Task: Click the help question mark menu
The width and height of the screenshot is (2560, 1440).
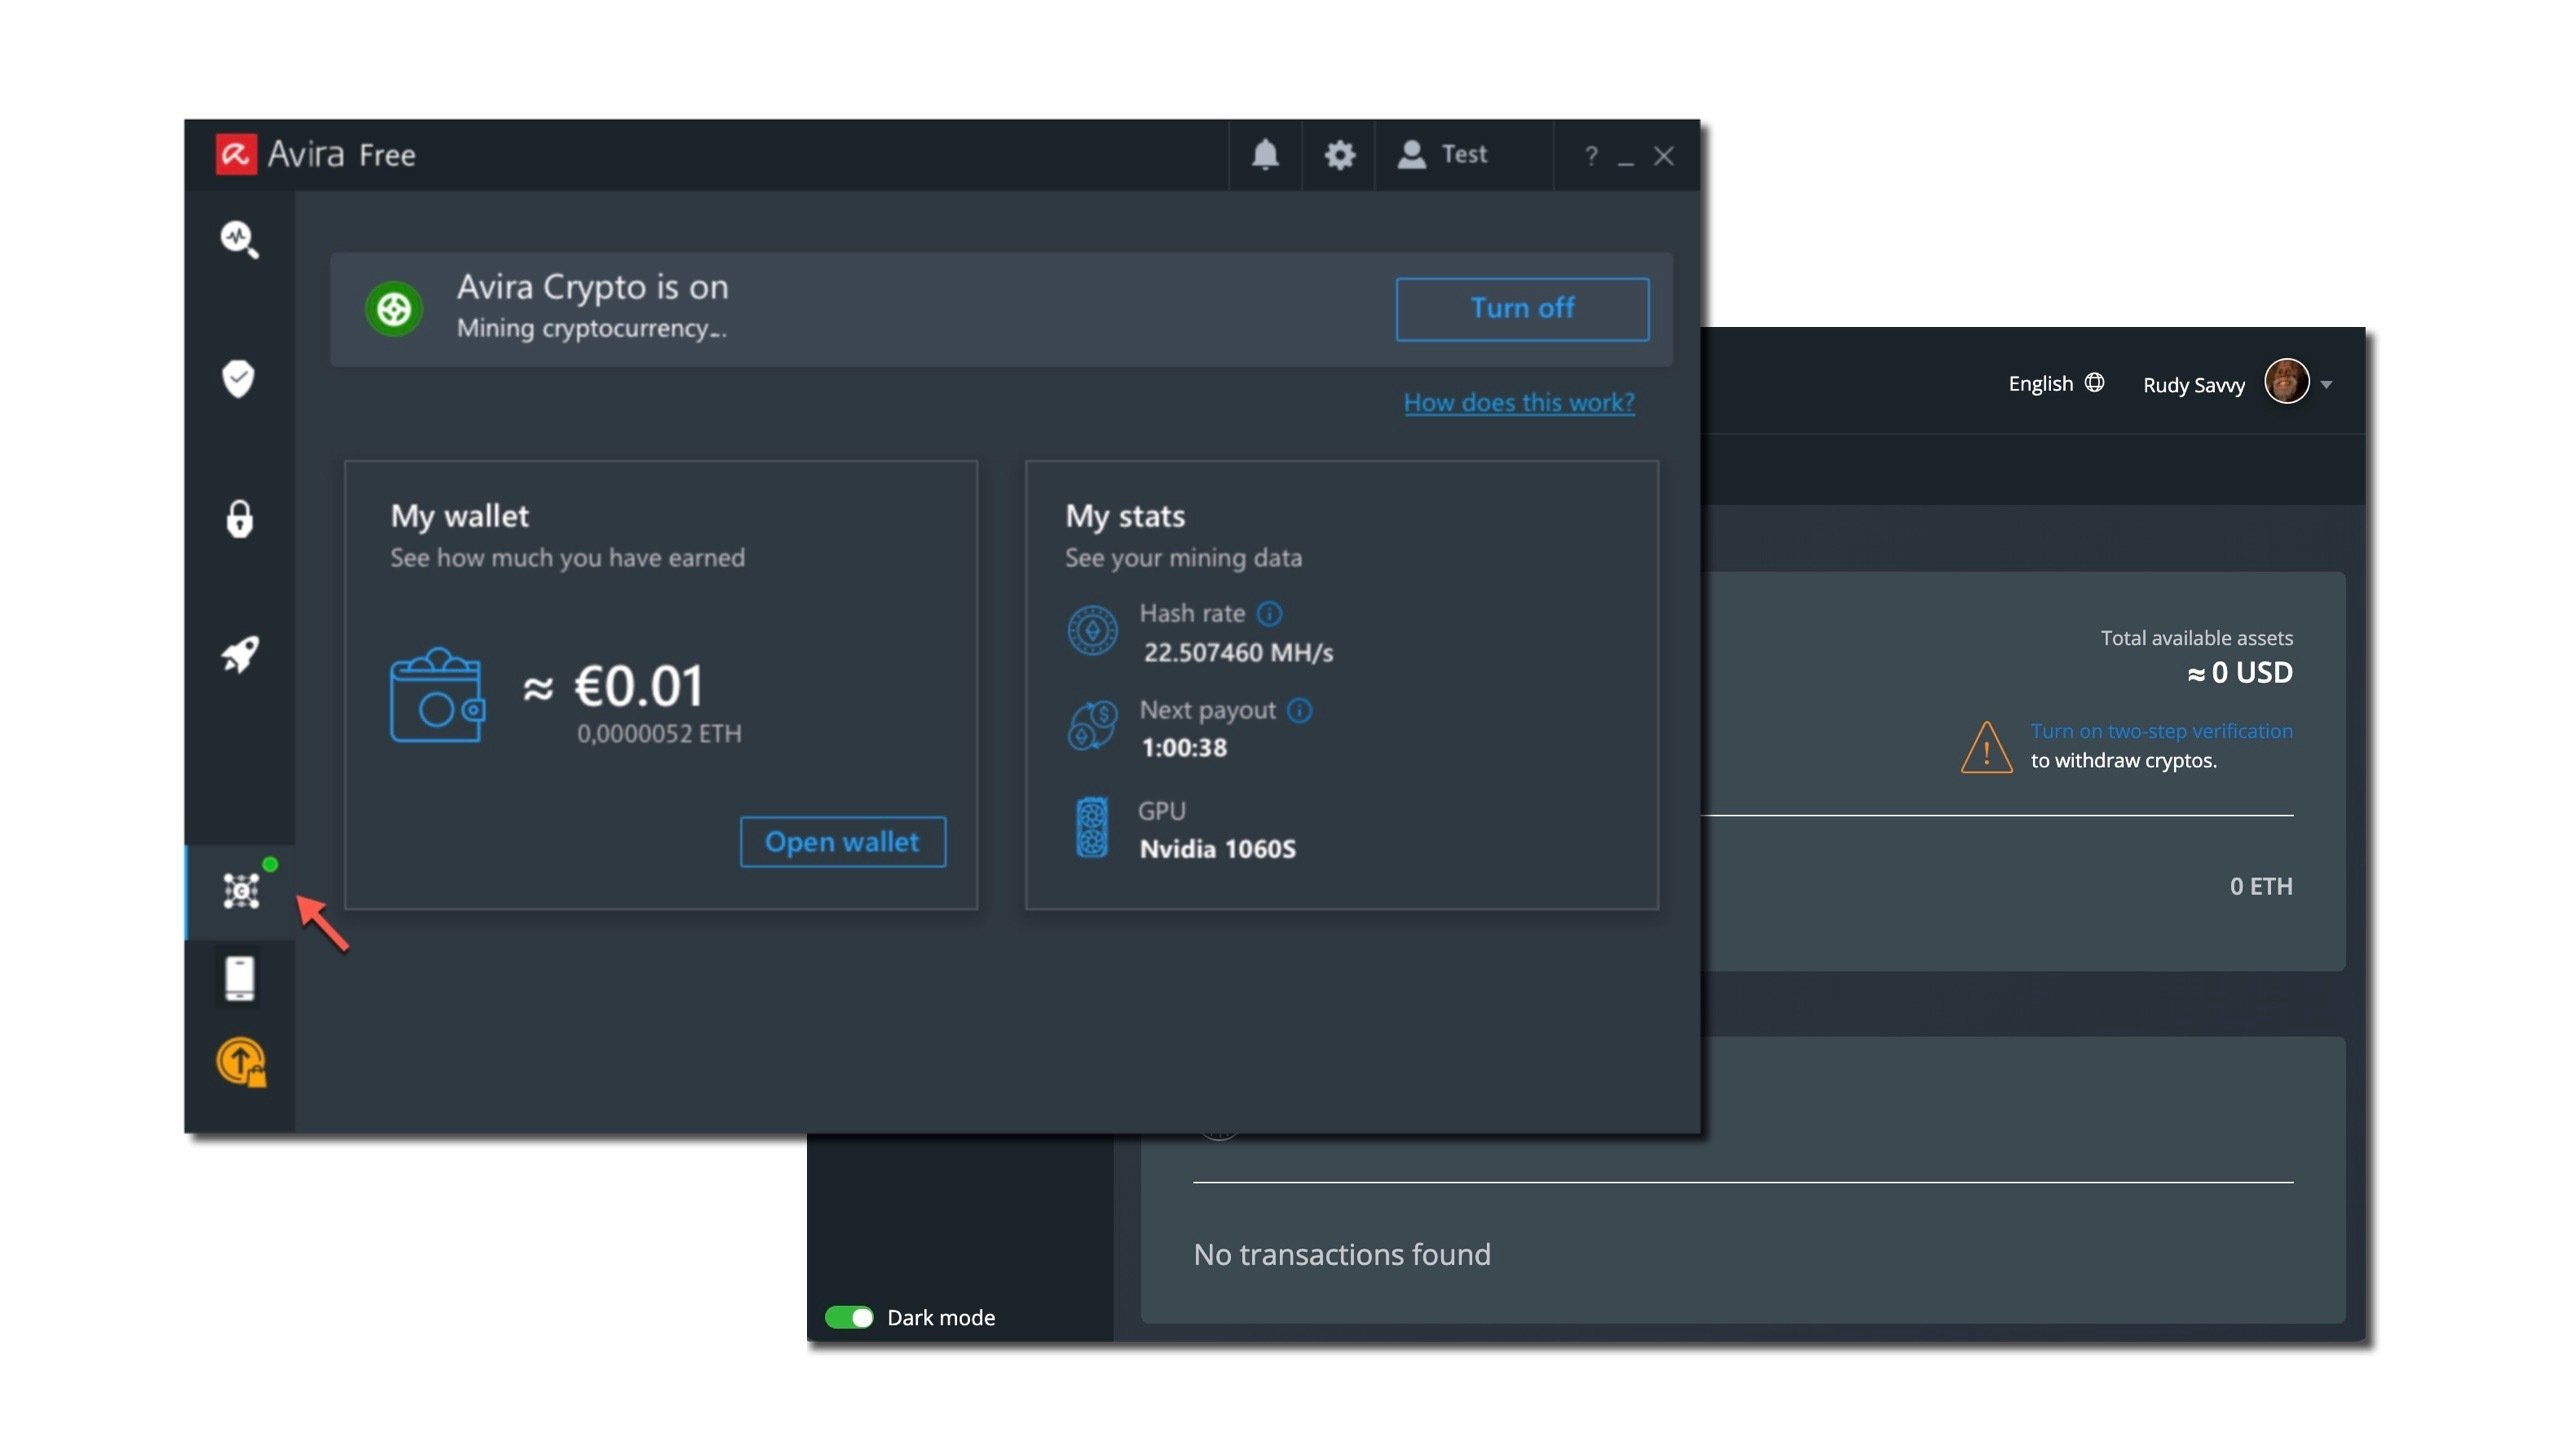Action: point(1589,155)
